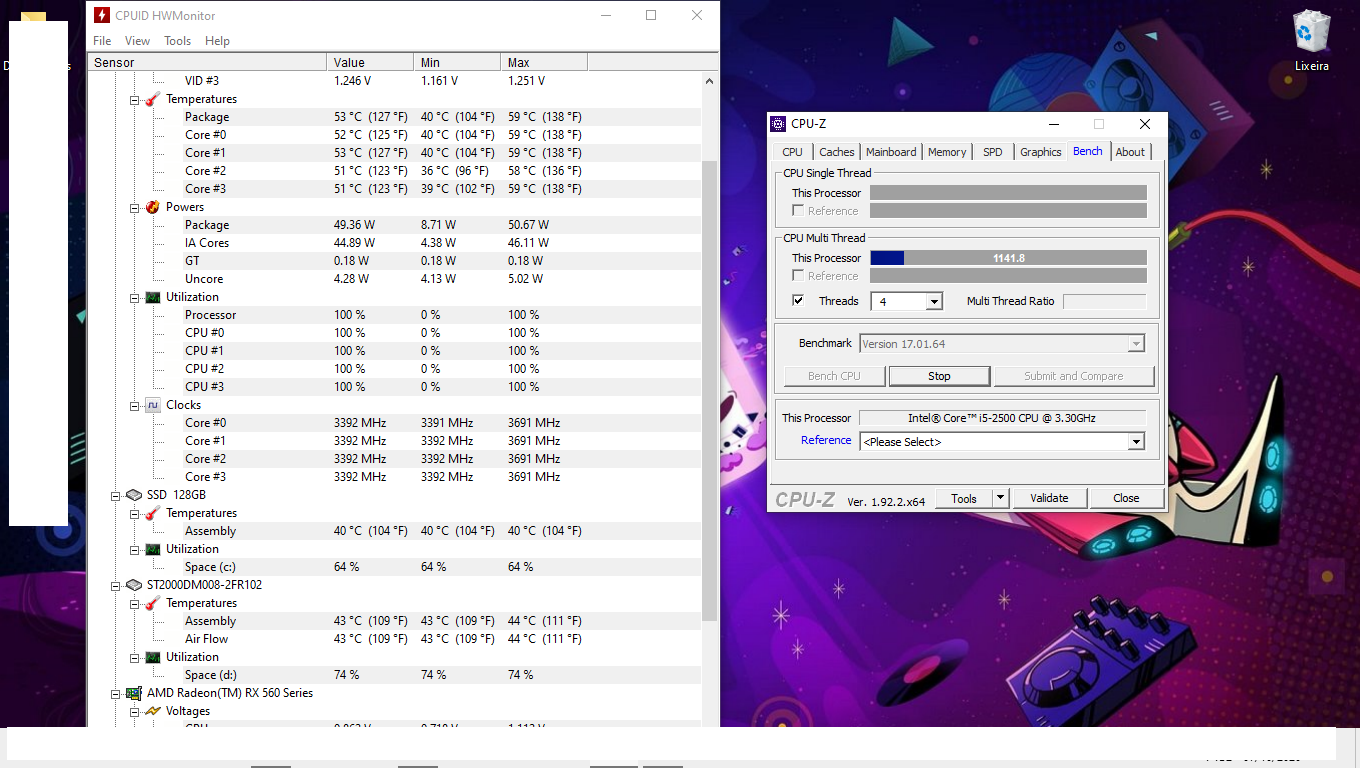1360x768 pixels.
Task: Click the Bench CPU button
Action: point(834,376)
